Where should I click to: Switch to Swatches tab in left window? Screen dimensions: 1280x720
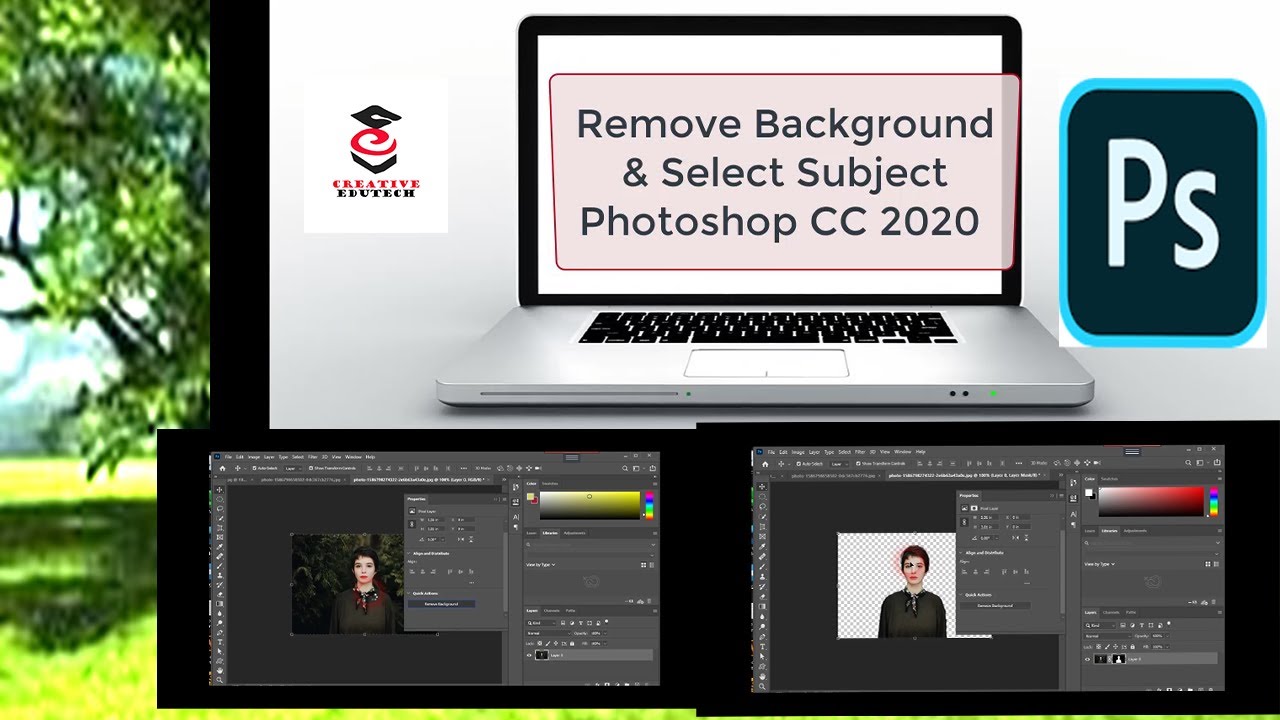pos(550,484)
